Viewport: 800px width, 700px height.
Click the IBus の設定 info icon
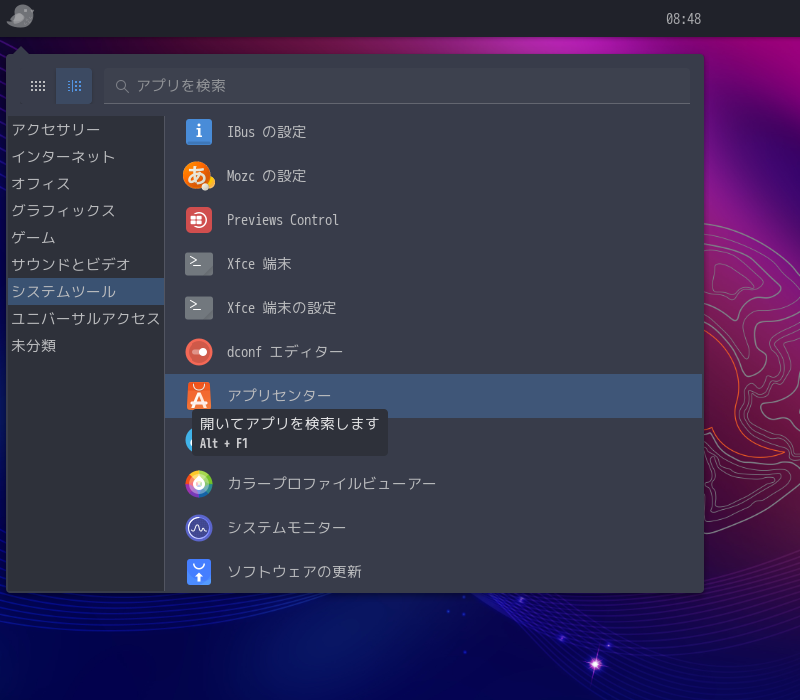click(199, 132)
